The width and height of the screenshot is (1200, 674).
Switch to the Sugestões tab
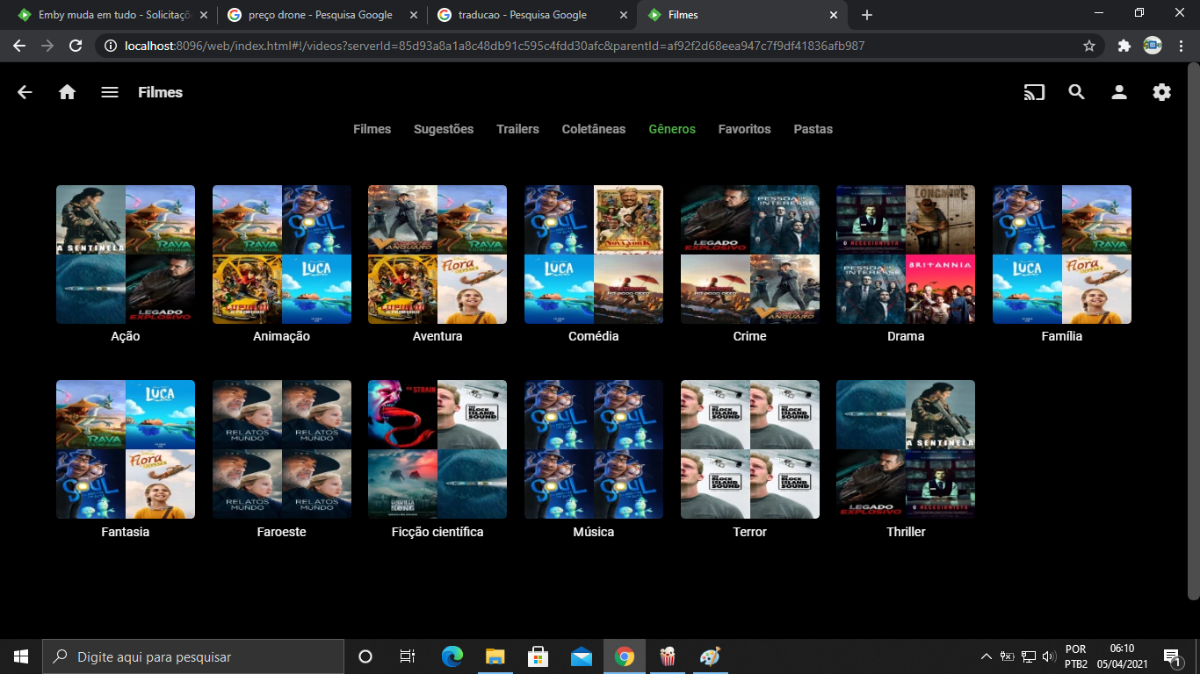[x=443, y=129]
